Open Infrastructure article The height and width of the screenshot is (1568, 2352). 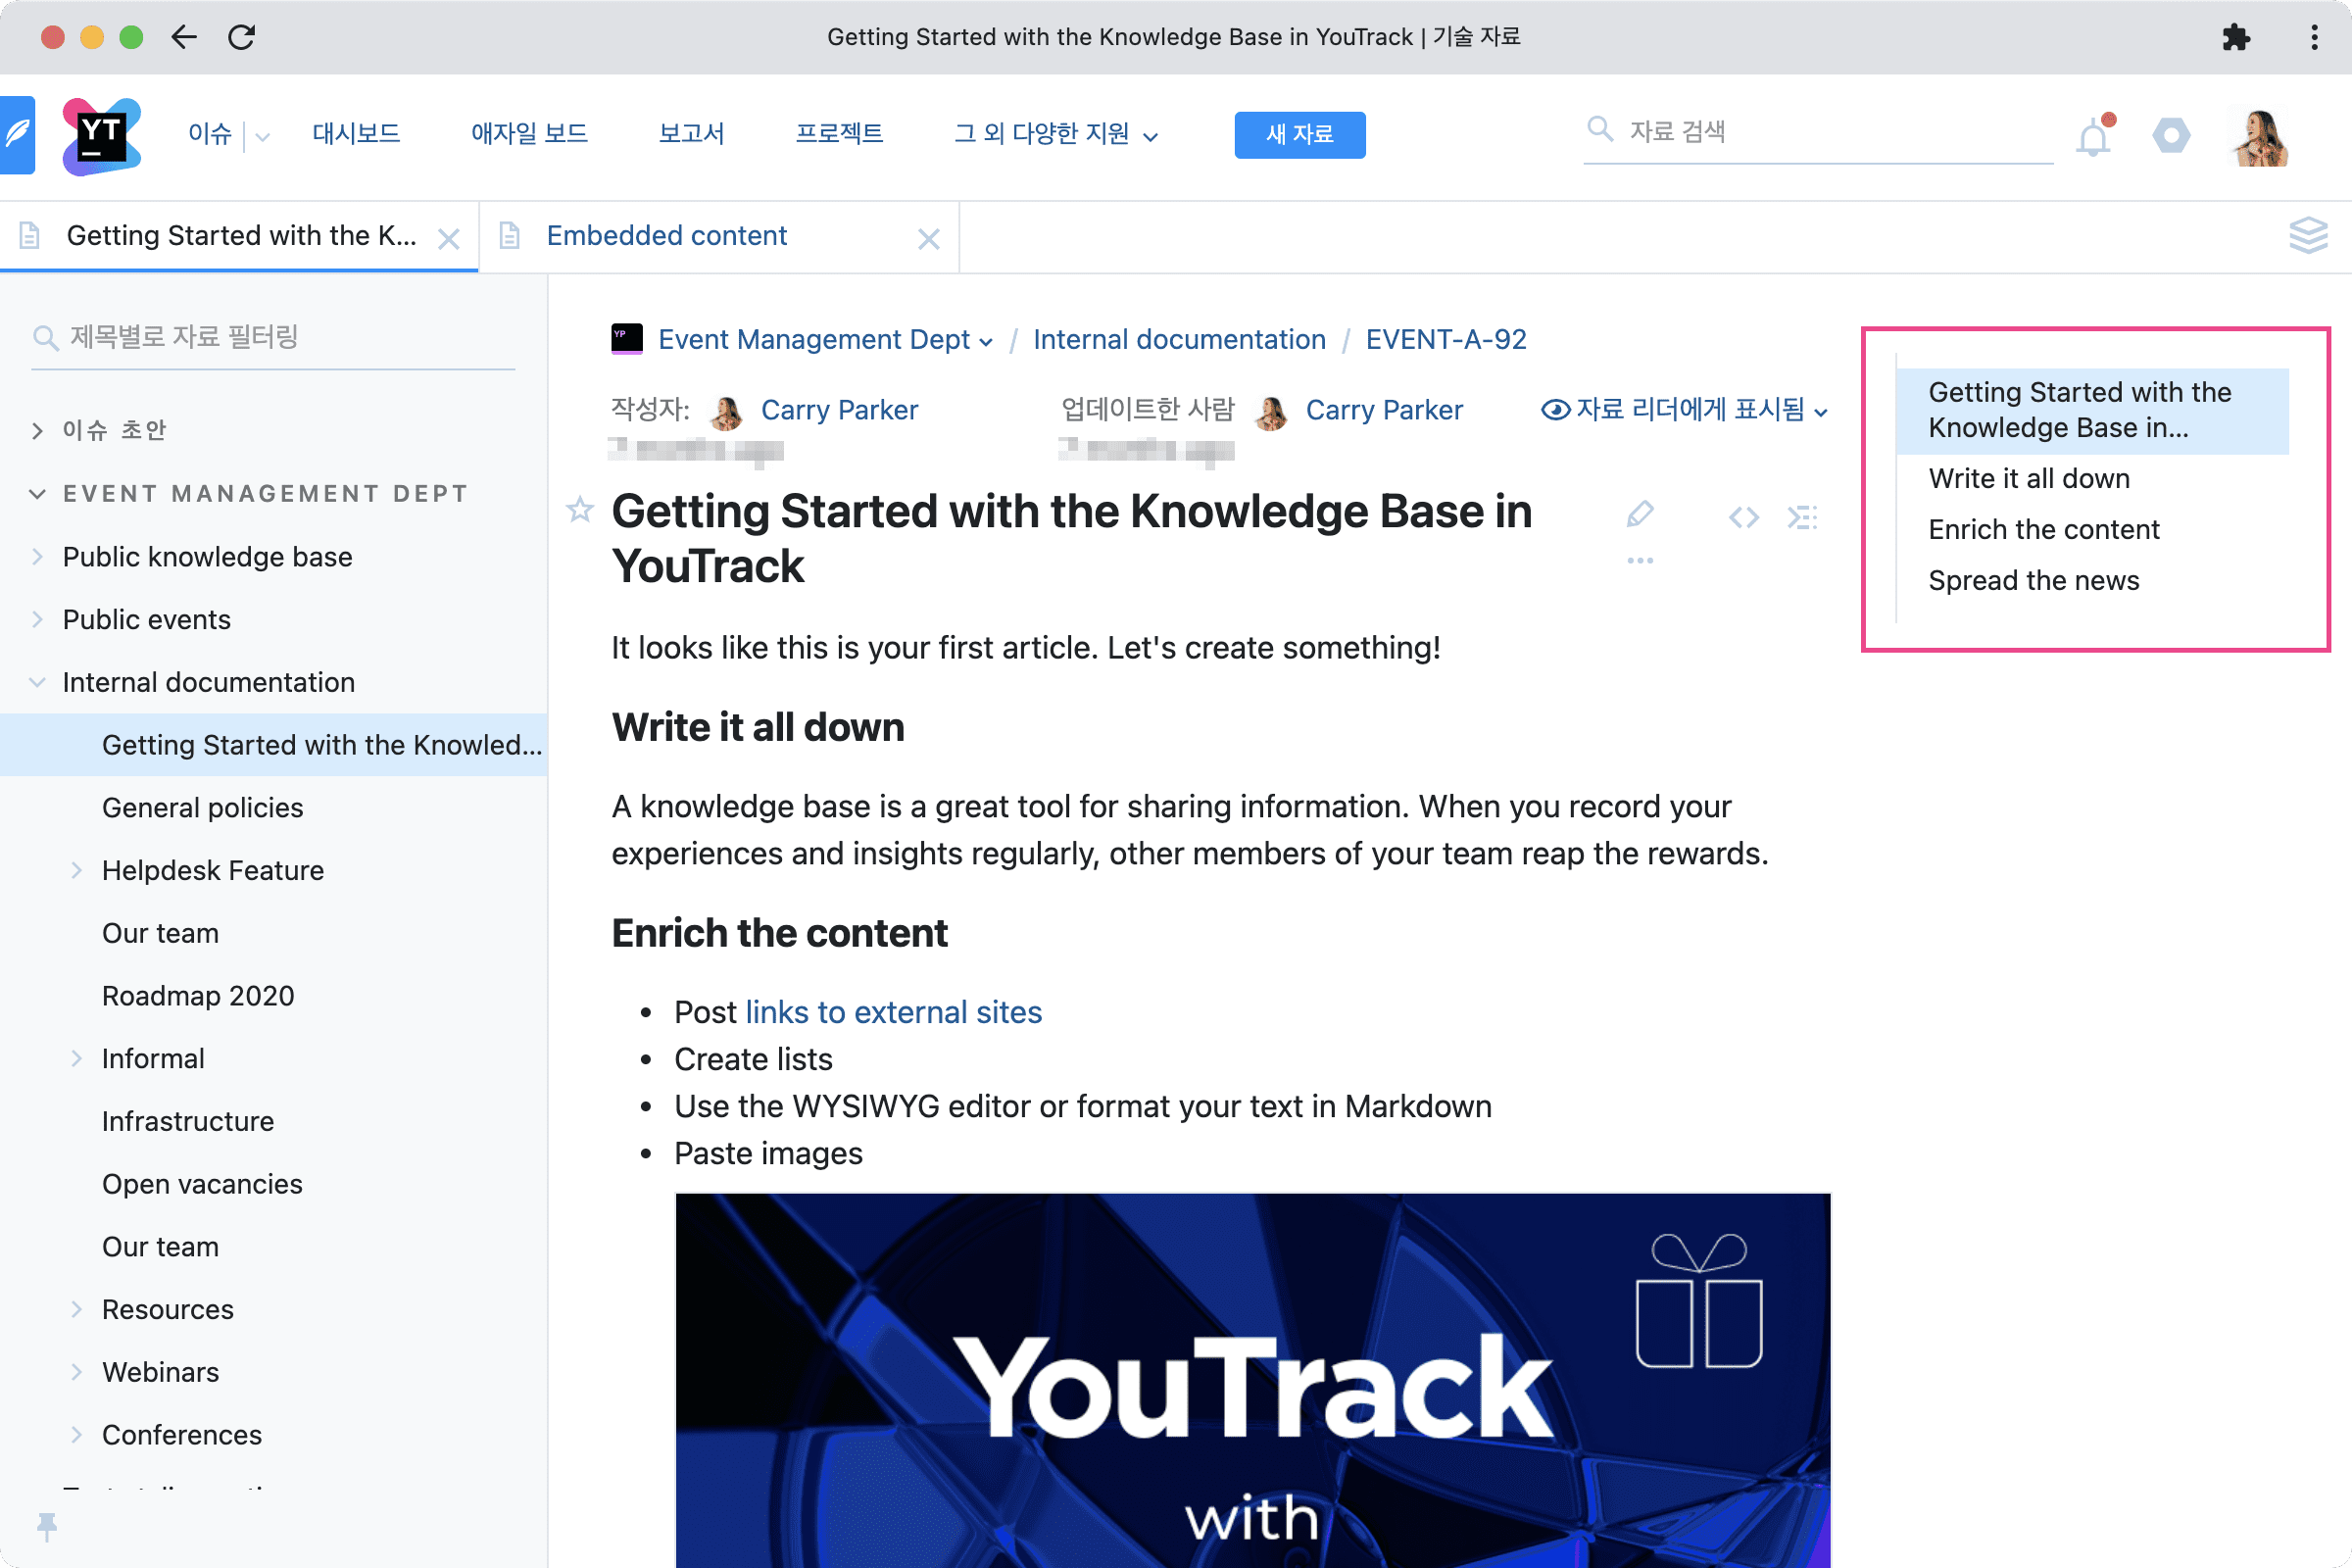click(188, 1121)
